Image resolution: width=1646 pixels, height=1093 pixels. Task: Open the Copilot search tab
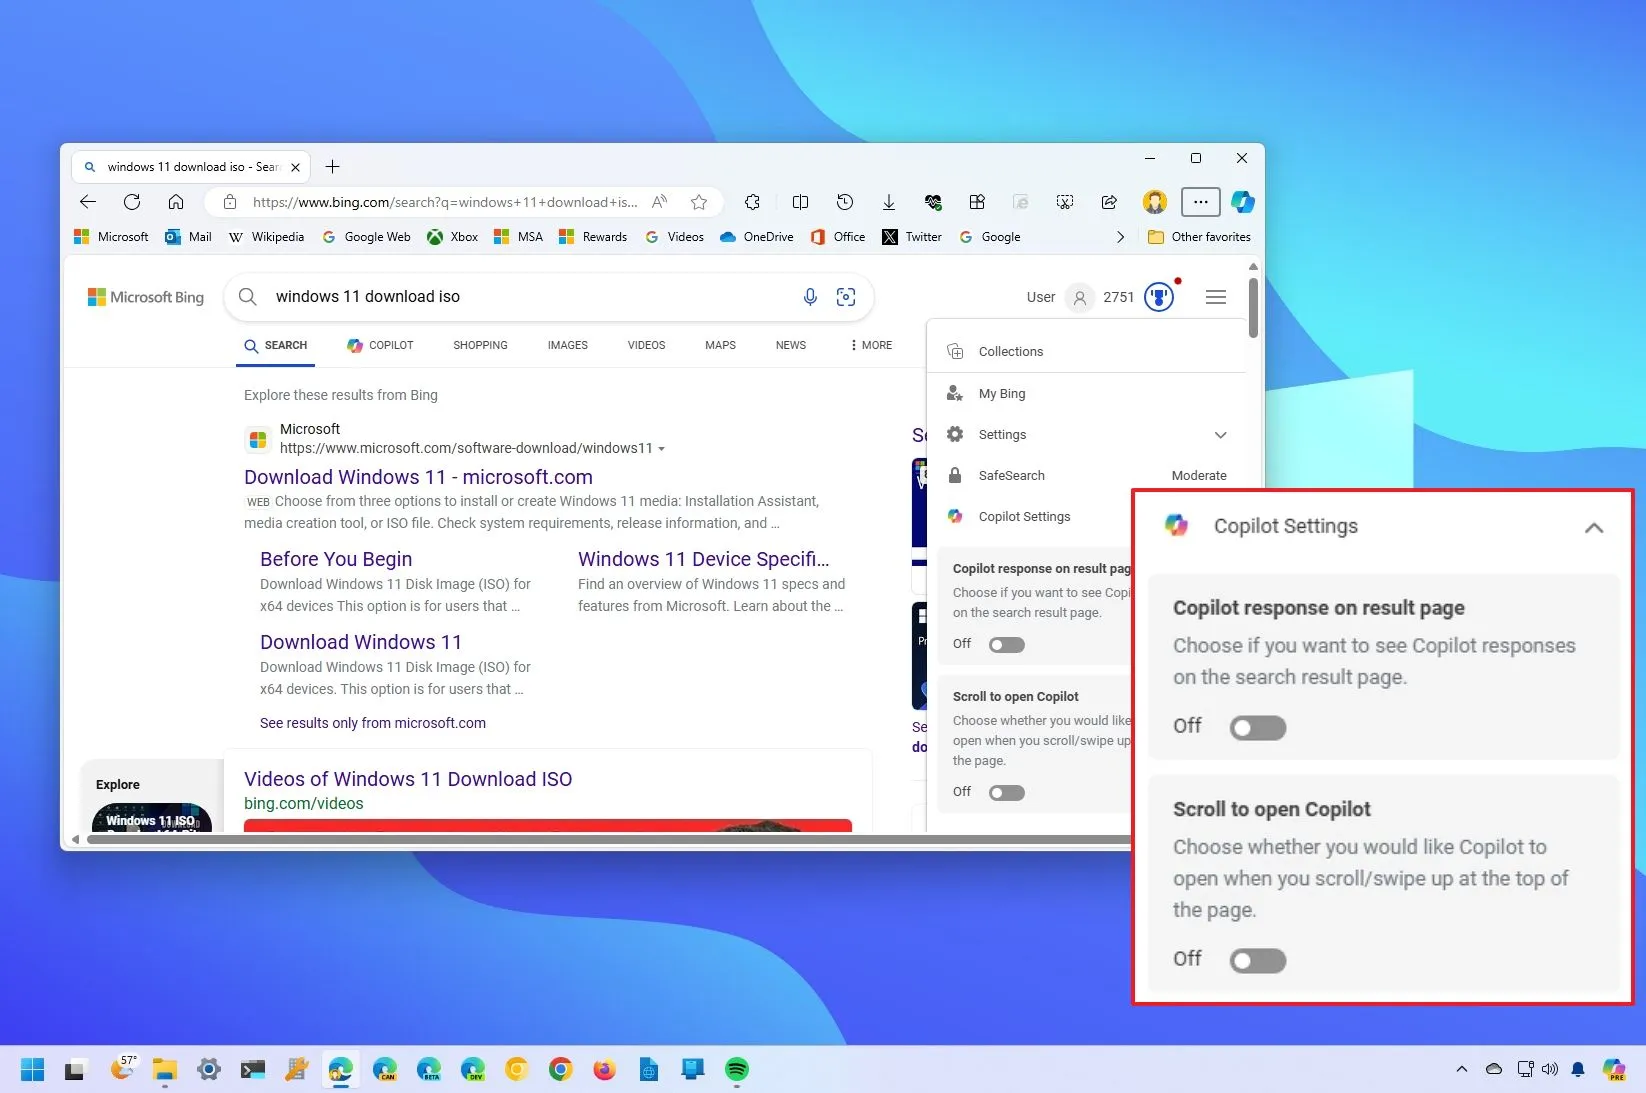pyautogui.click(x=380, y=345)
